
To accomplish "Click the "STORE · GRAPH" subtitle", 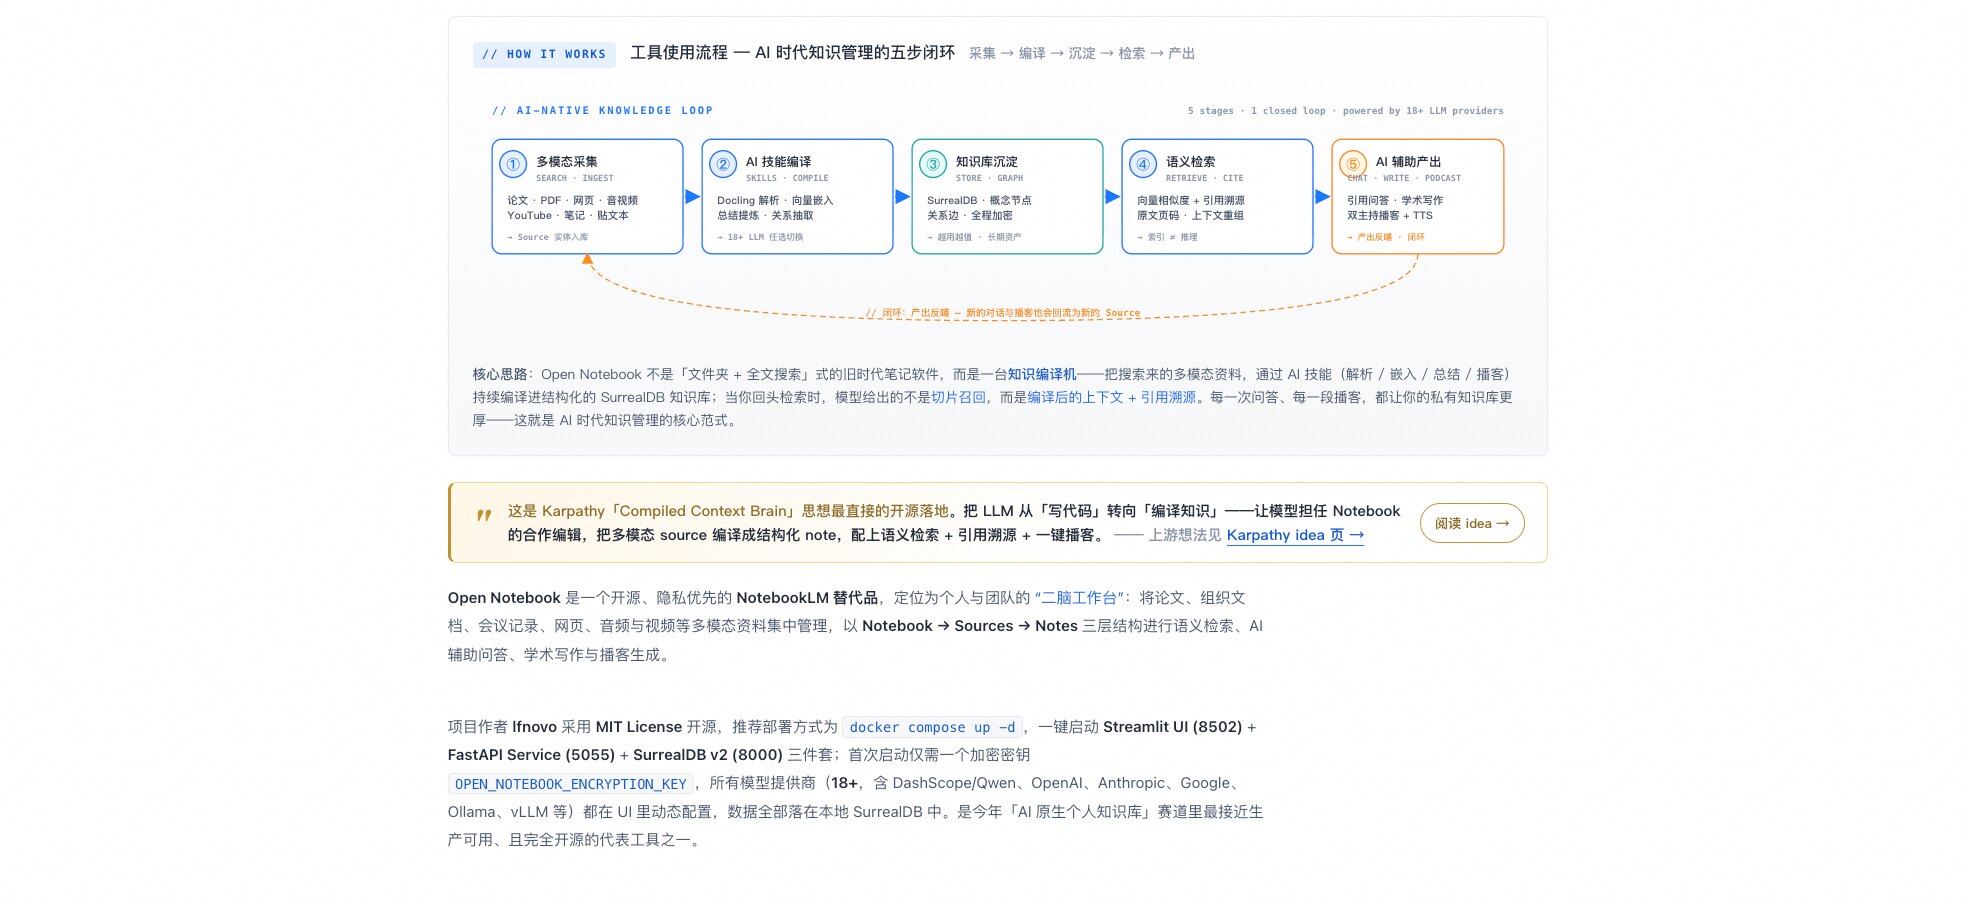I will [x=989, y=178].
